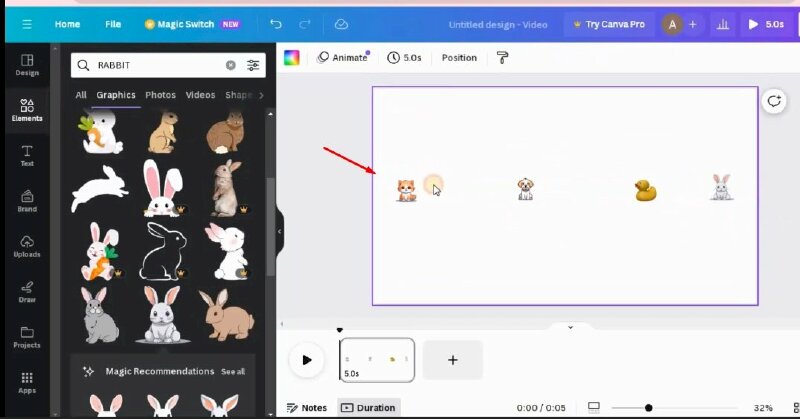Collapse the timeline with chevron handle
The width and height of the screenshot is (800, 419).
[570, 327]
